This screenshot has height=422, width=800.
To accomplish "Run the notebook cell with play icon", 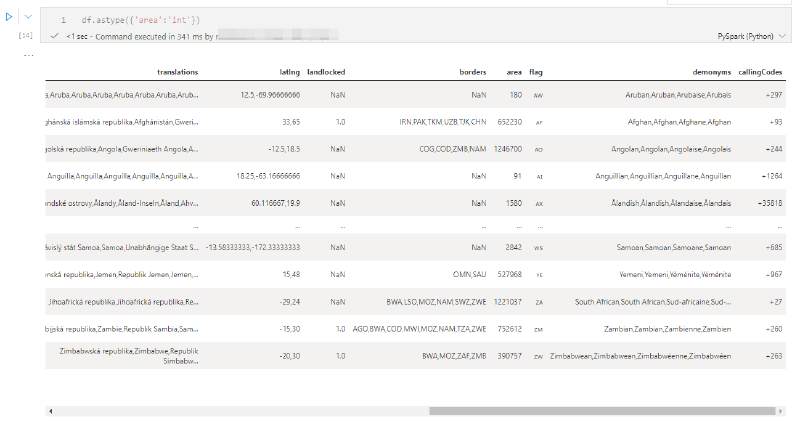I will tap(9, 17).
